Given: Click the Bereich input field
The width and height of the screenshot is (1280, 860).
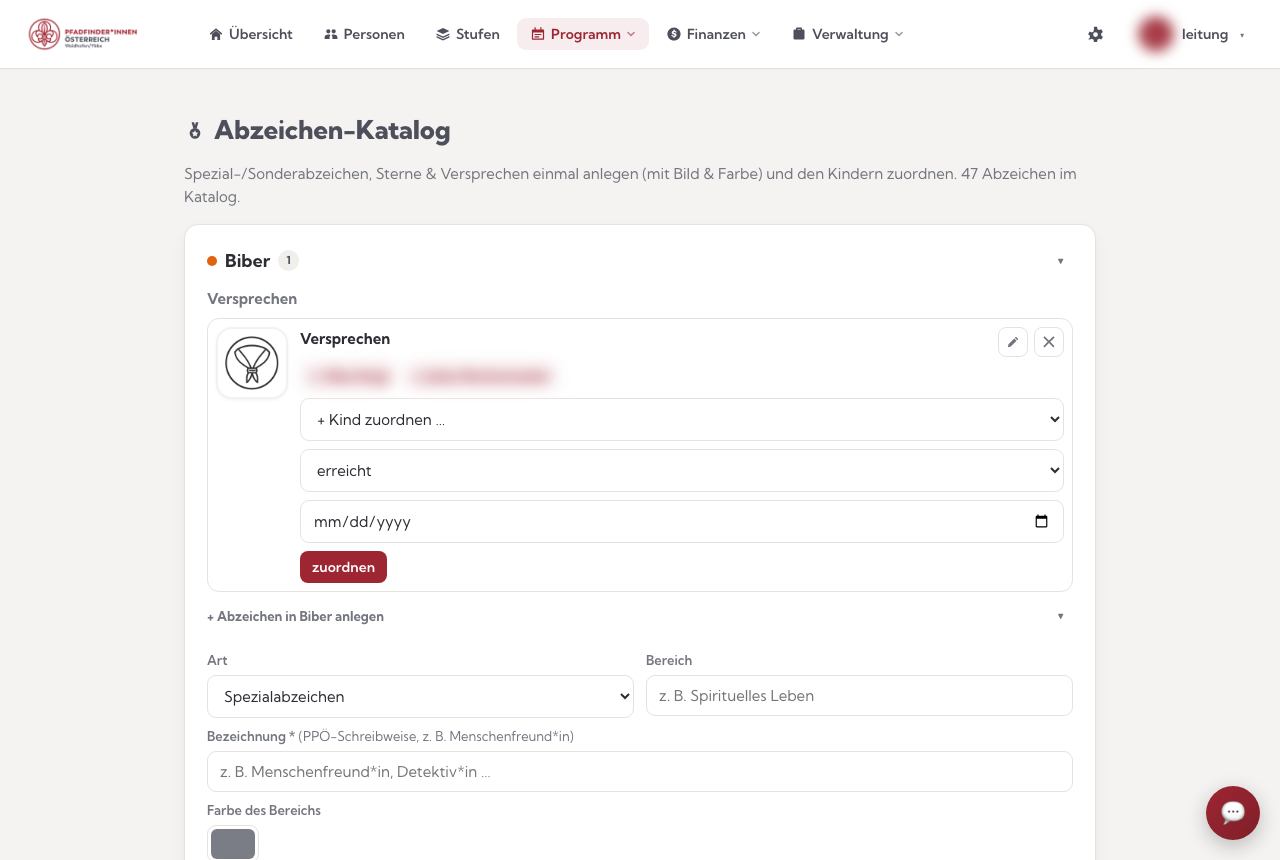Looking at the screenshot, I should point(859,696).
